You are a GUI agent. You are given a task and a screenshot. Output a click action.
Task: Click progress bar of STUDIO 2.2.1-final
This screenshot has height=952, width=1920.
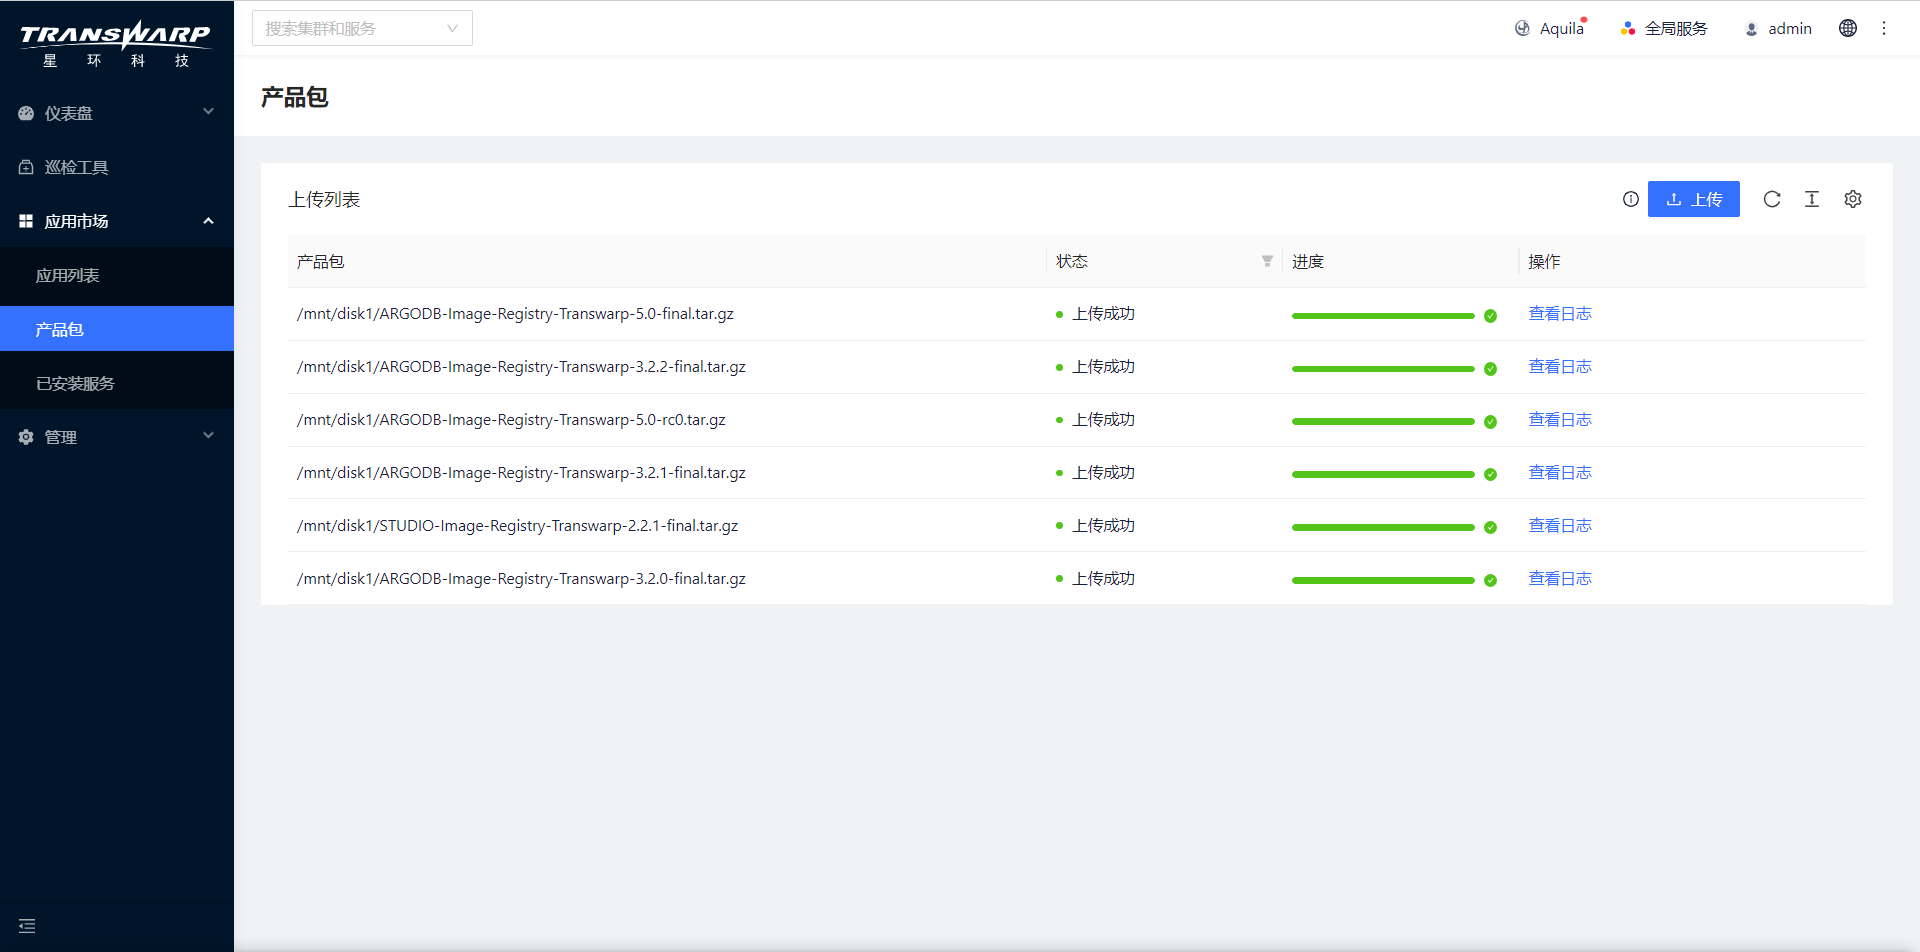pos(1383,528)
